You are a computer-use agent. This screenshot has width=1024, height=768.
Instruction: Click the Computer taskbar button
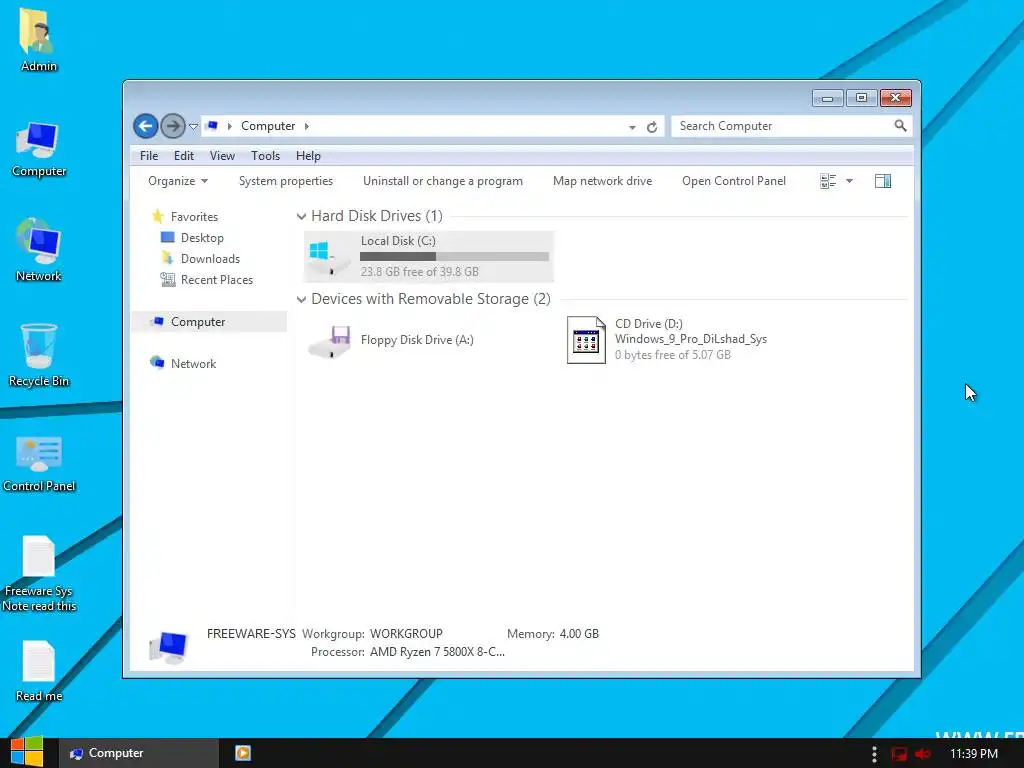[x=138, y=753]
